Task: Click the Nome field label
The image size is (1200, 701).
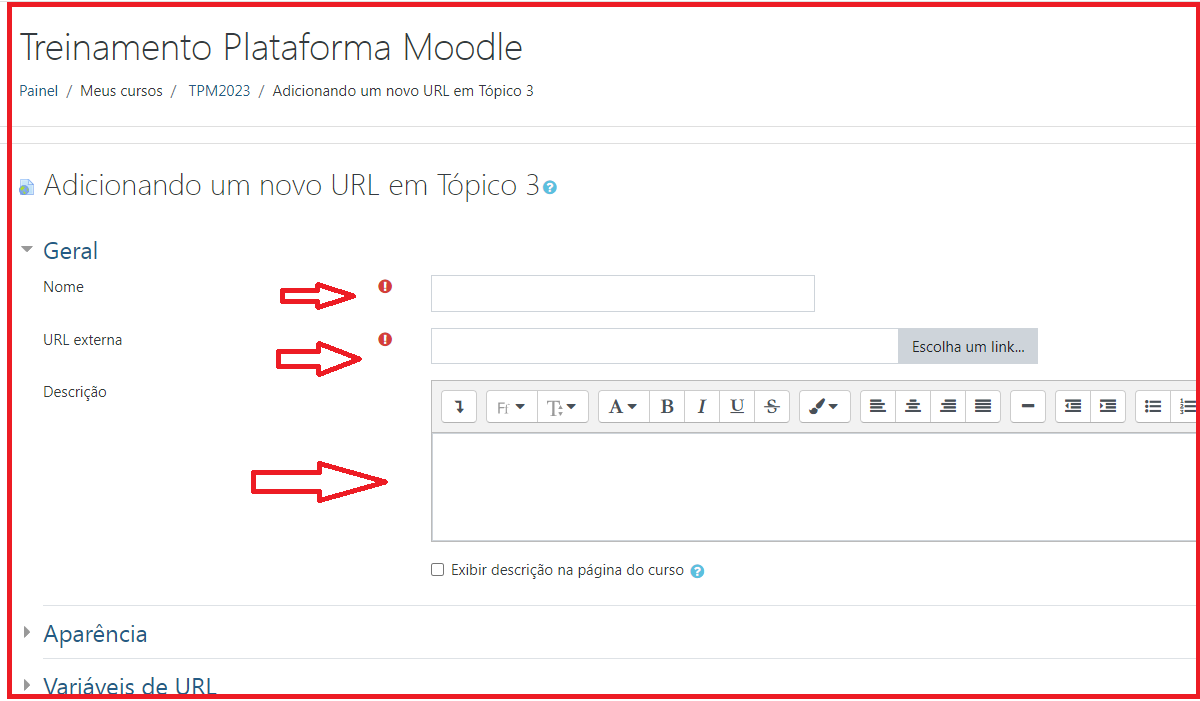Action: click(x=63, y=287)
